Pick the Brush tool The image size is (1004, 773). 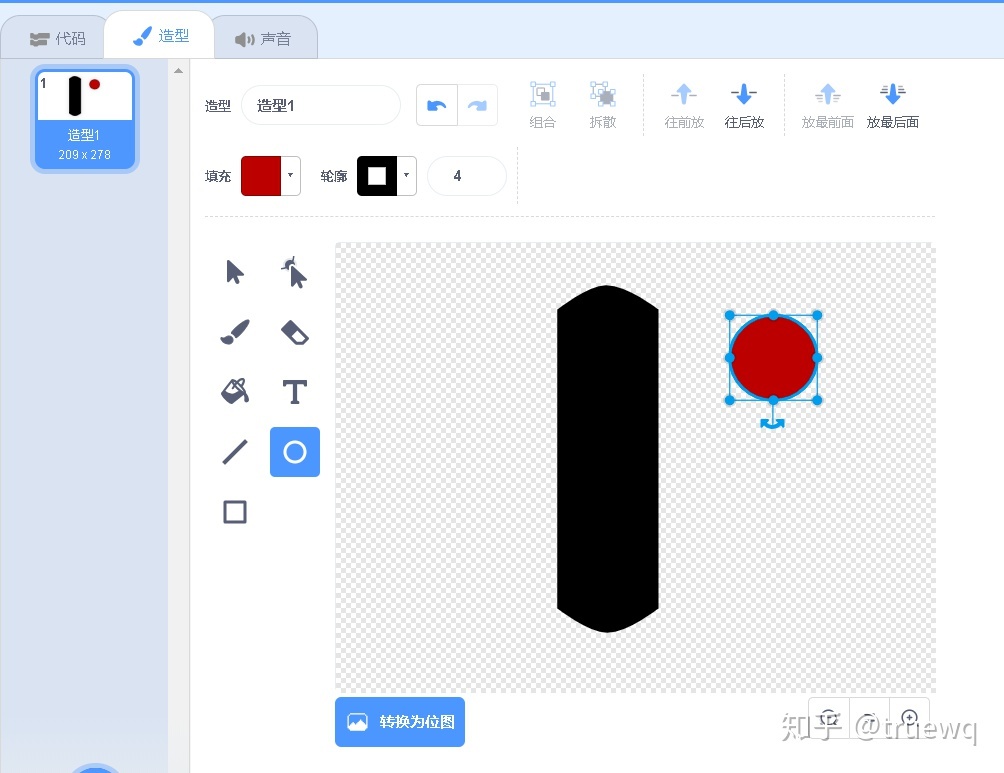coord(235,332)
